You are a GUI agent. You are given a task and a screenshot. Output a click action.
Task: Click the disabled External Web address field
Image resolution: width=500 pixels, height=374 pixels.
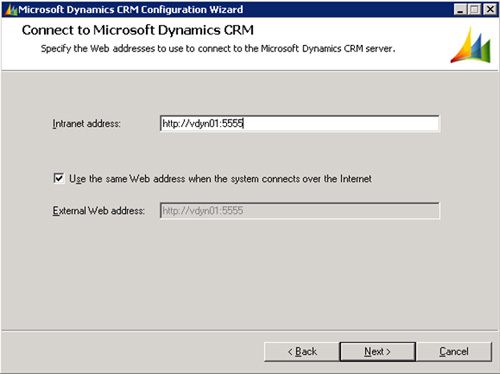click(x=300, y=211)
